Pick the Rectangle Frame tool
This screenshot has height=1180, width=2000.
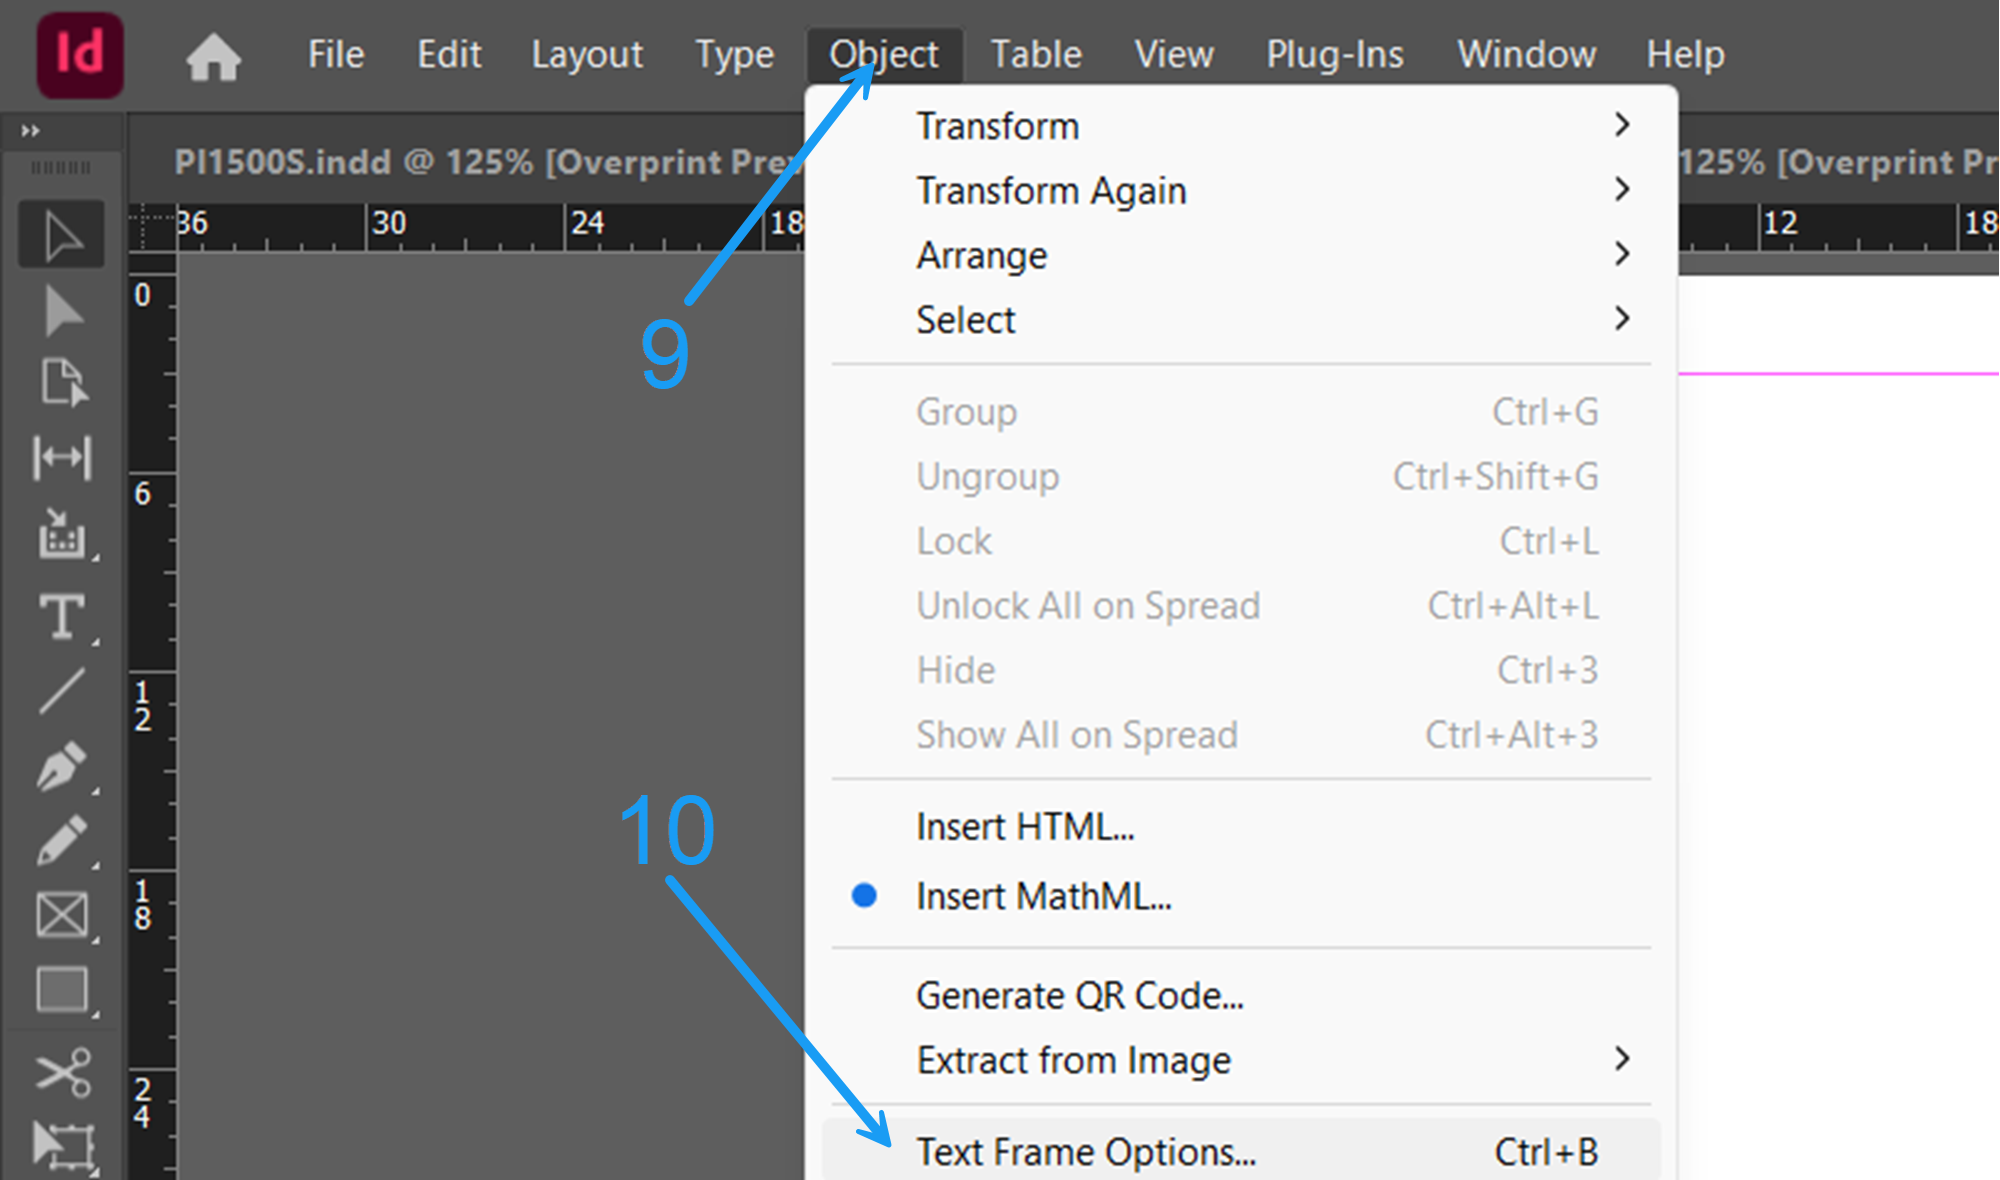pyautogui.click(x=62, y=915)
